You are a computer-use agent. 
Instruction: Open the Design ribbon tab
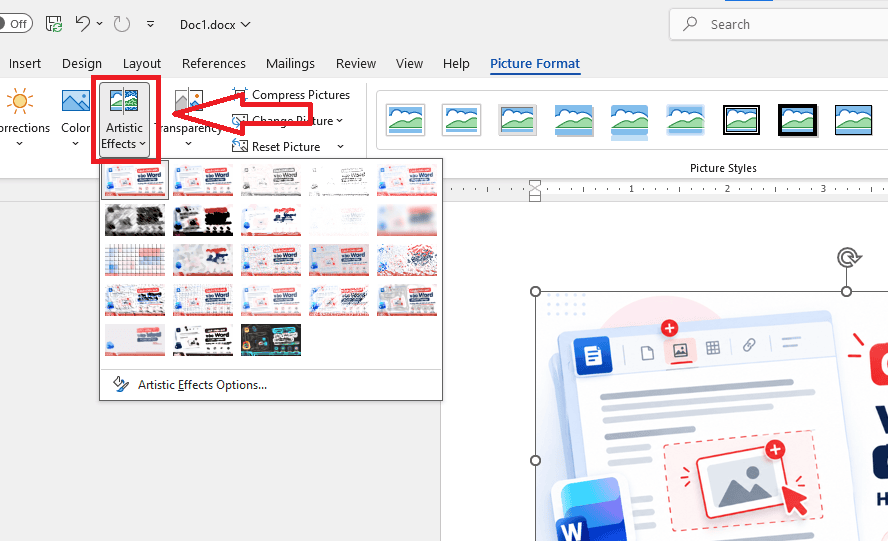coord(82,63)
